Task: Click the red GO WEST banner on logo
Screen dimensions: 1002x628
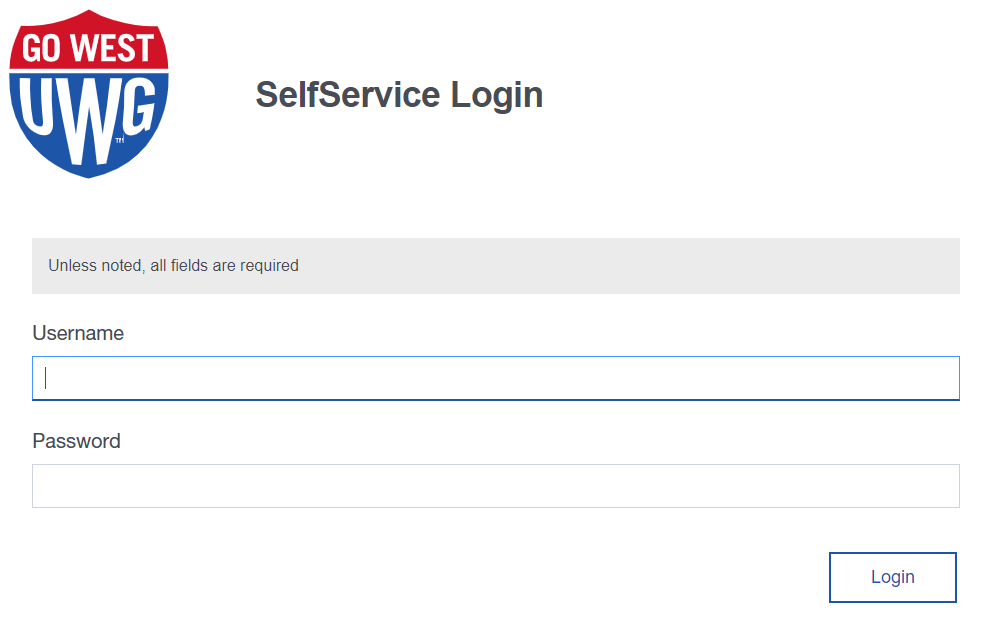Action: [88, 45]
